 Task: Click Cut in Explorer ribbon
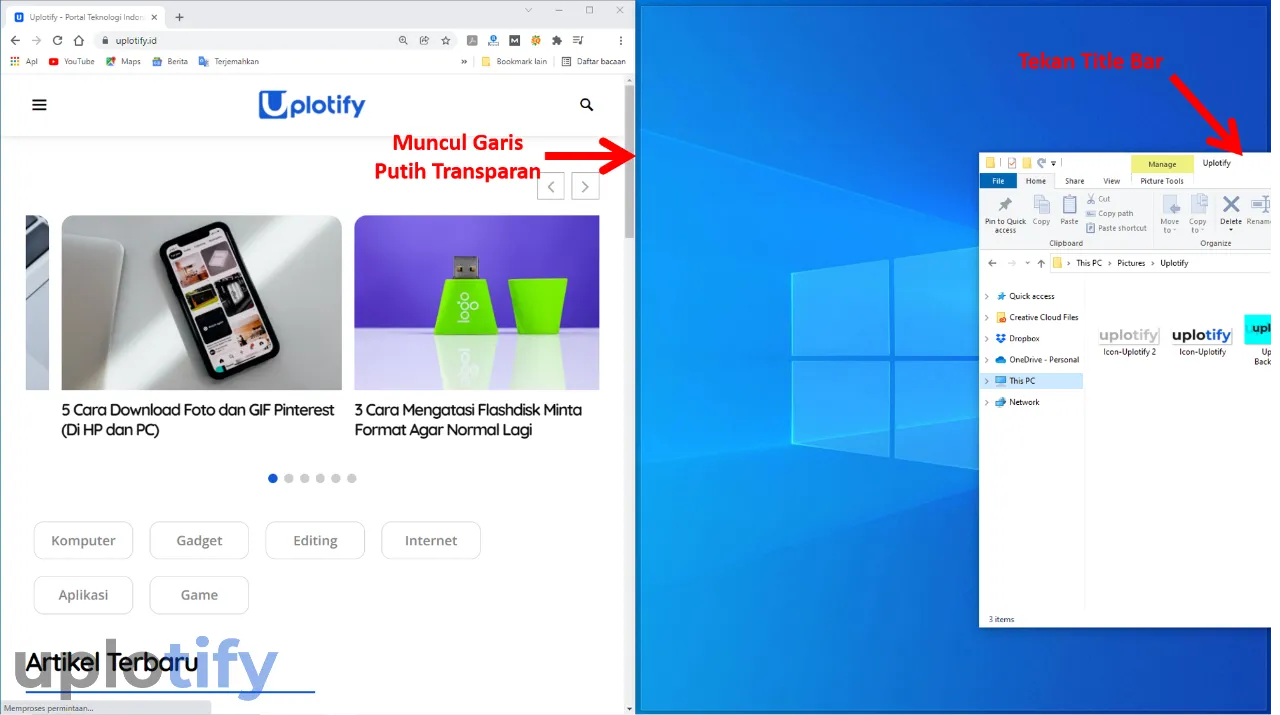coord(1098,199)
